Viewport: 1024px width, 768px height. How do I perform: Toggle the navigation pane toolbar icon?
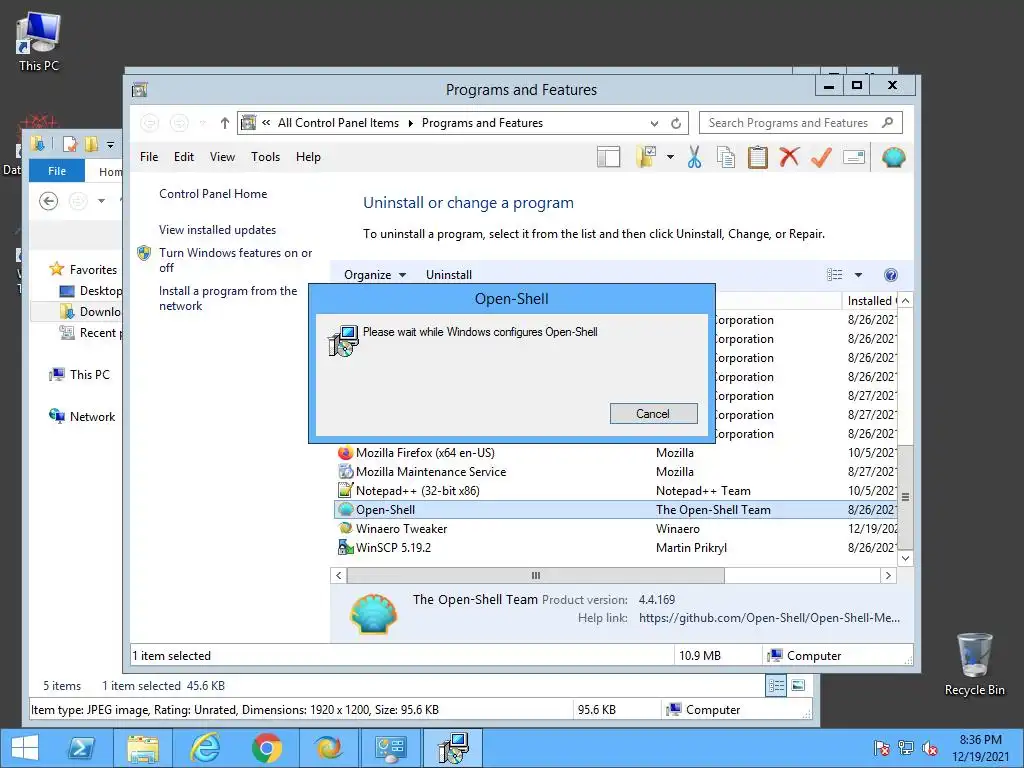click(608, 157)
